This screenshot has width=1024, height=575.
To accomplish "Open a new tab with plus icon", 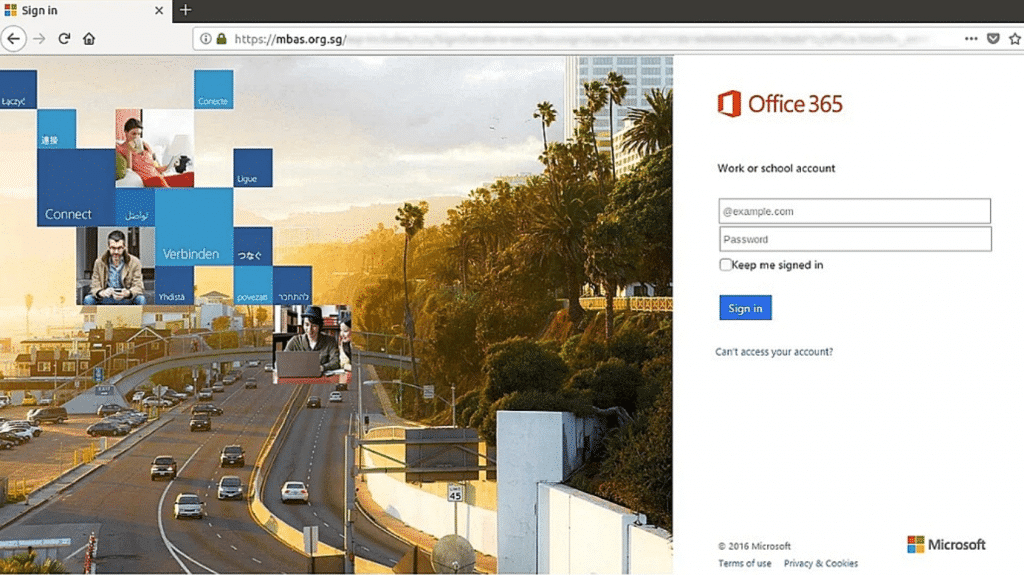I will (x=185, y=10).
